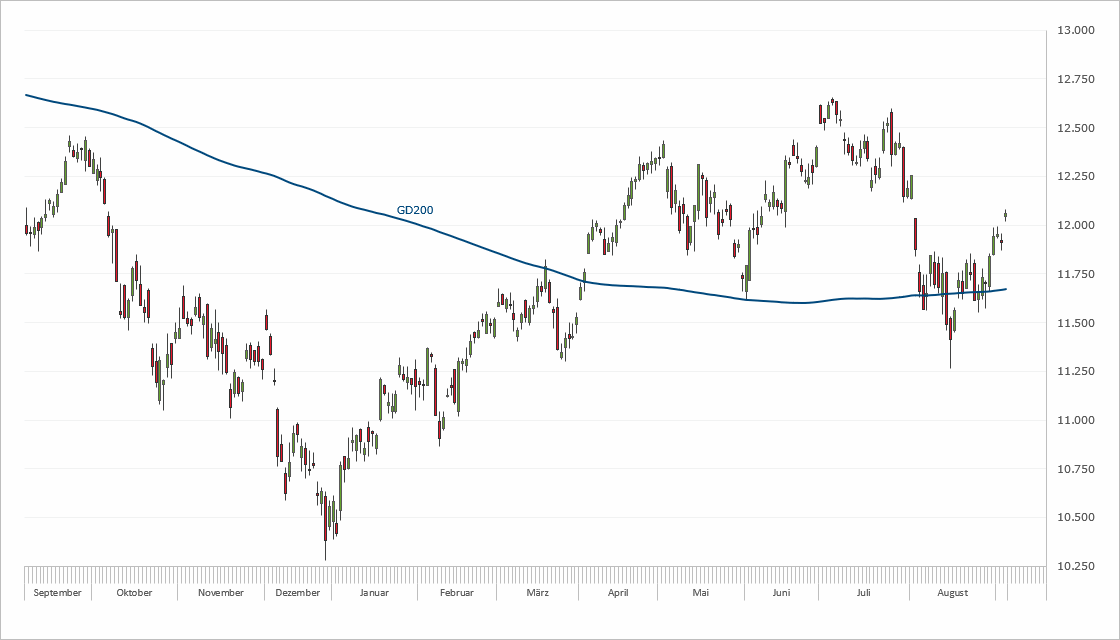Image resolution: width=1120 pixels, height=640 pixels.
Task: Select the September label on the time axis
Action: click(57, 593)
